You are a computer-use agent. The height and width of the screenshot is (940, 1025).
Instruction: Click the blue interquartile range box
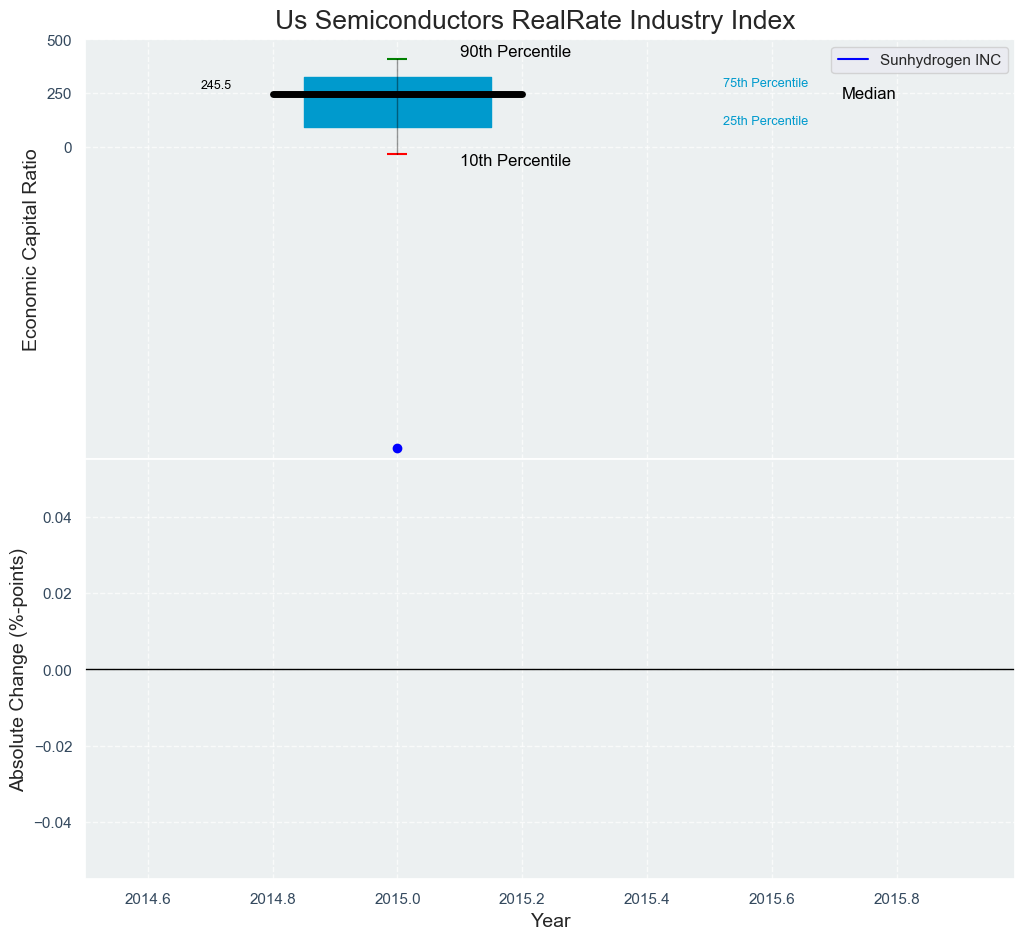click(x=440, y=112)
